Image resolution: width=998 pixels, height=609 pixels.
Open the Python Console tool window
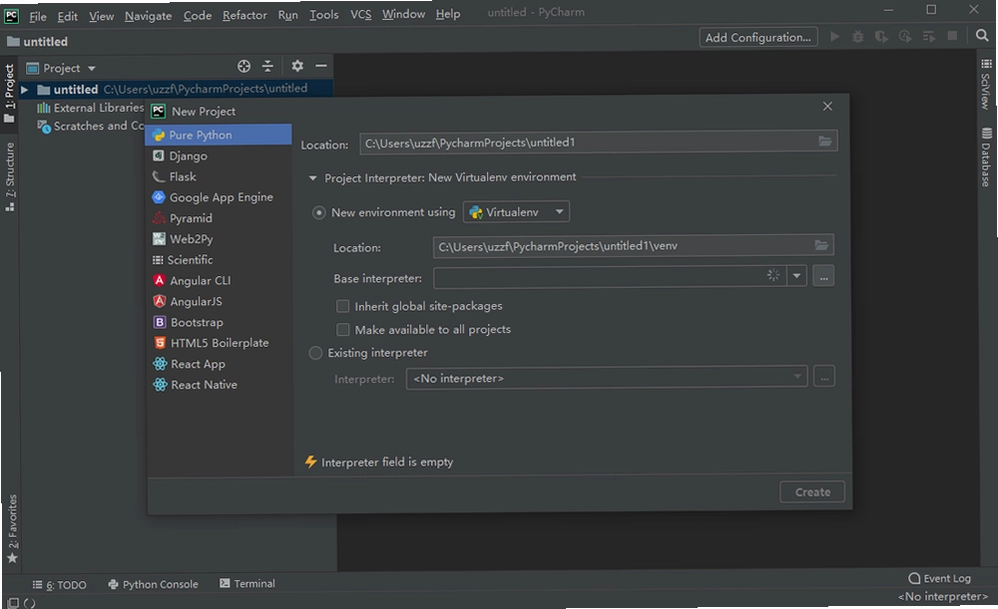153,584
